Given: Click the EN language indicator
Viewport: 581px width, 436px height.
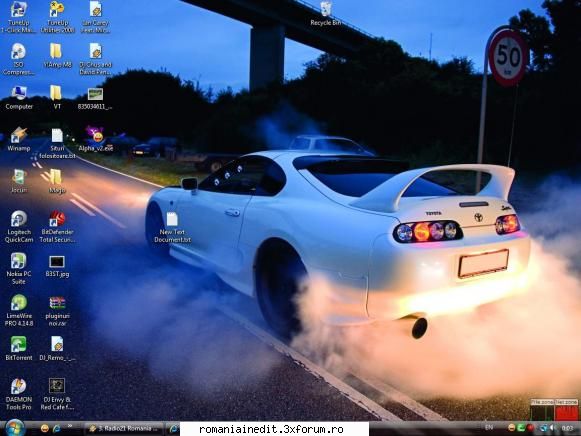Looking at the screenshot, I should point(489,427).
